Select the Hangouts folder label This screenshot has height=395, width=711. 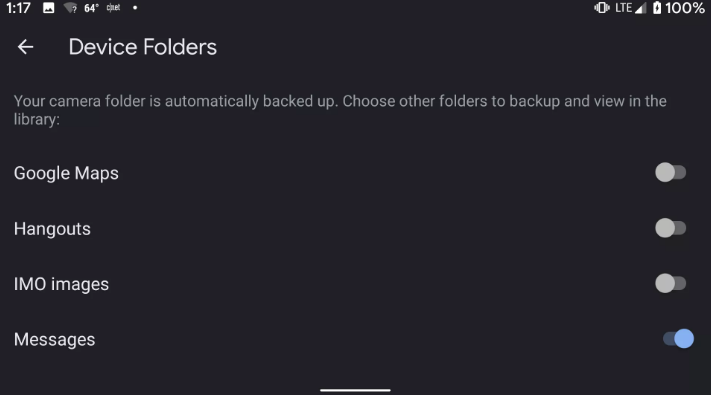point(52,229)
